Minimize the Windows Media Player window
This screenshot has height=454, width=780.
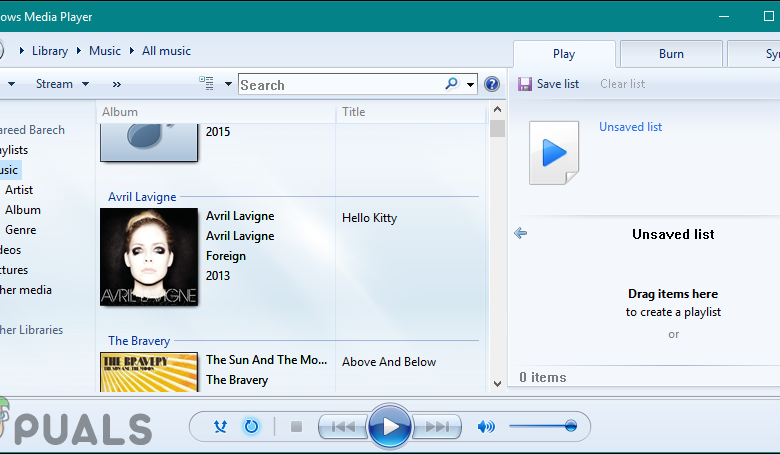(x=724, y=16)
